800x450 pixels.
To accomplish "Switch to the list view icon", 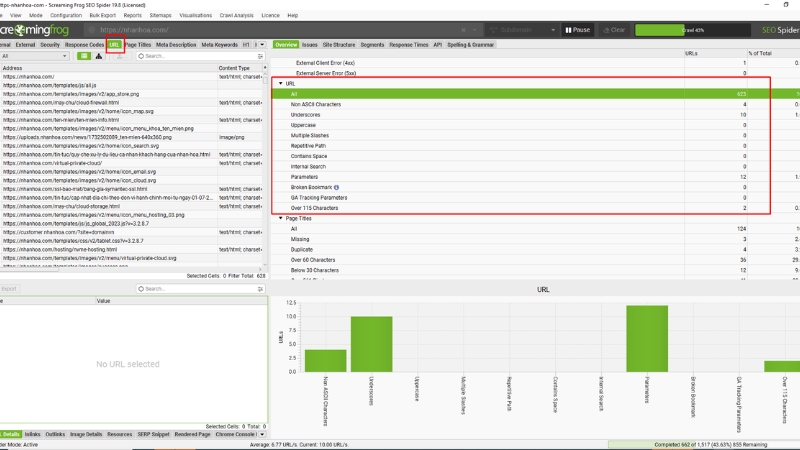I will (84, 56).
